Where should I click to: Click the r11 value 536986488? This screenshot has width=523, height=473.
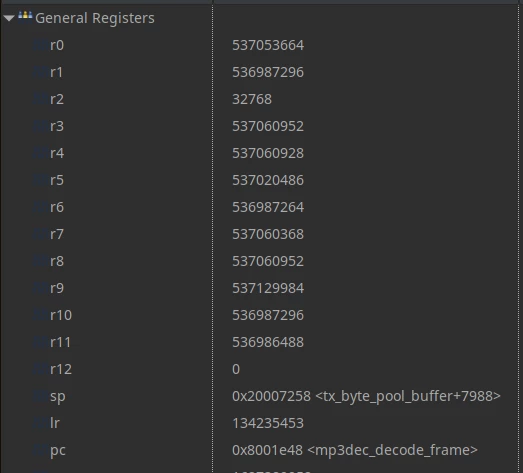click(268, 342)
